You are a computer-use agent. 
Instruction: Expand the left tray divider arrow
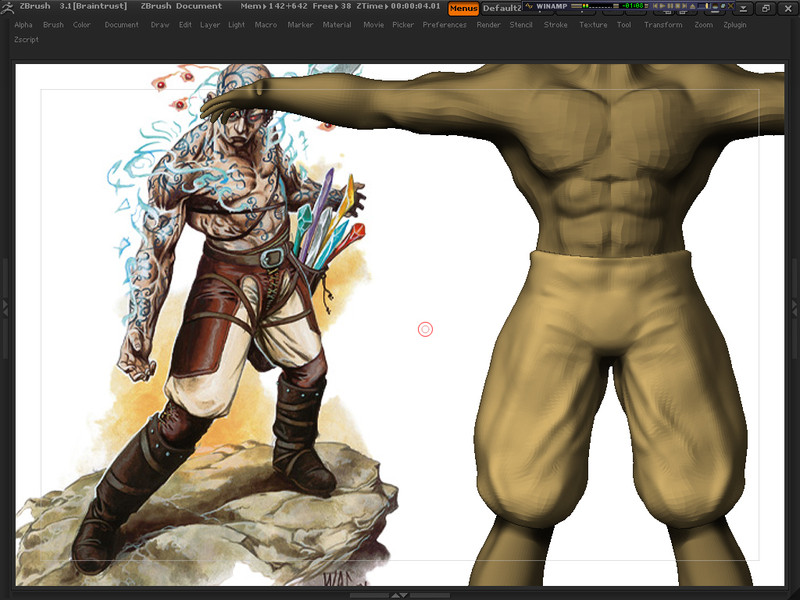(5, 308)
